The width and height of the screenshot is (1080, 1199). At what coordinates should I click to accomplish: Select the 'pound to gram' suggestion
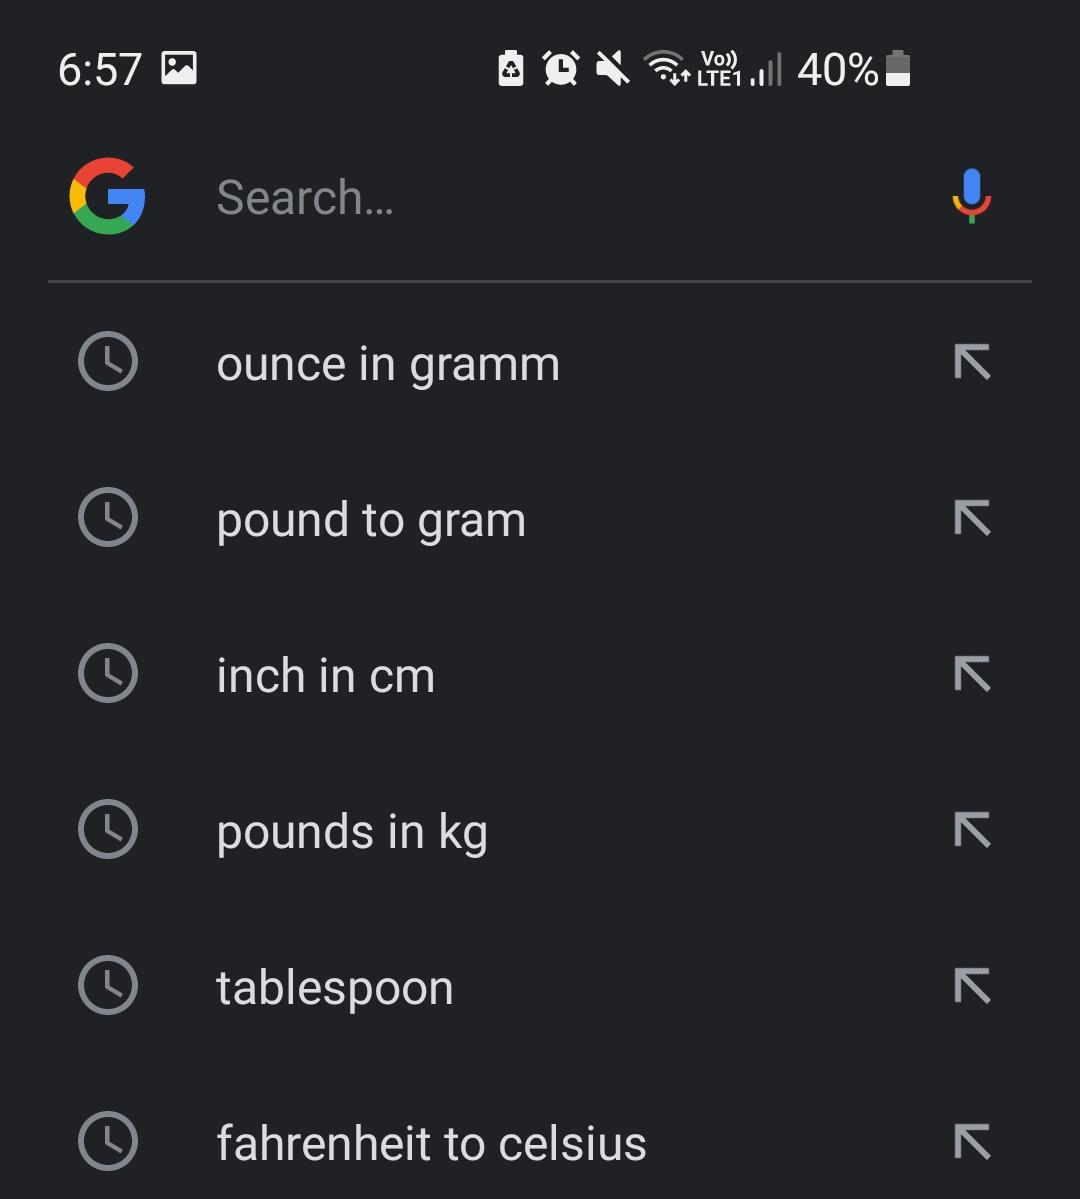[x=371, y=520]
